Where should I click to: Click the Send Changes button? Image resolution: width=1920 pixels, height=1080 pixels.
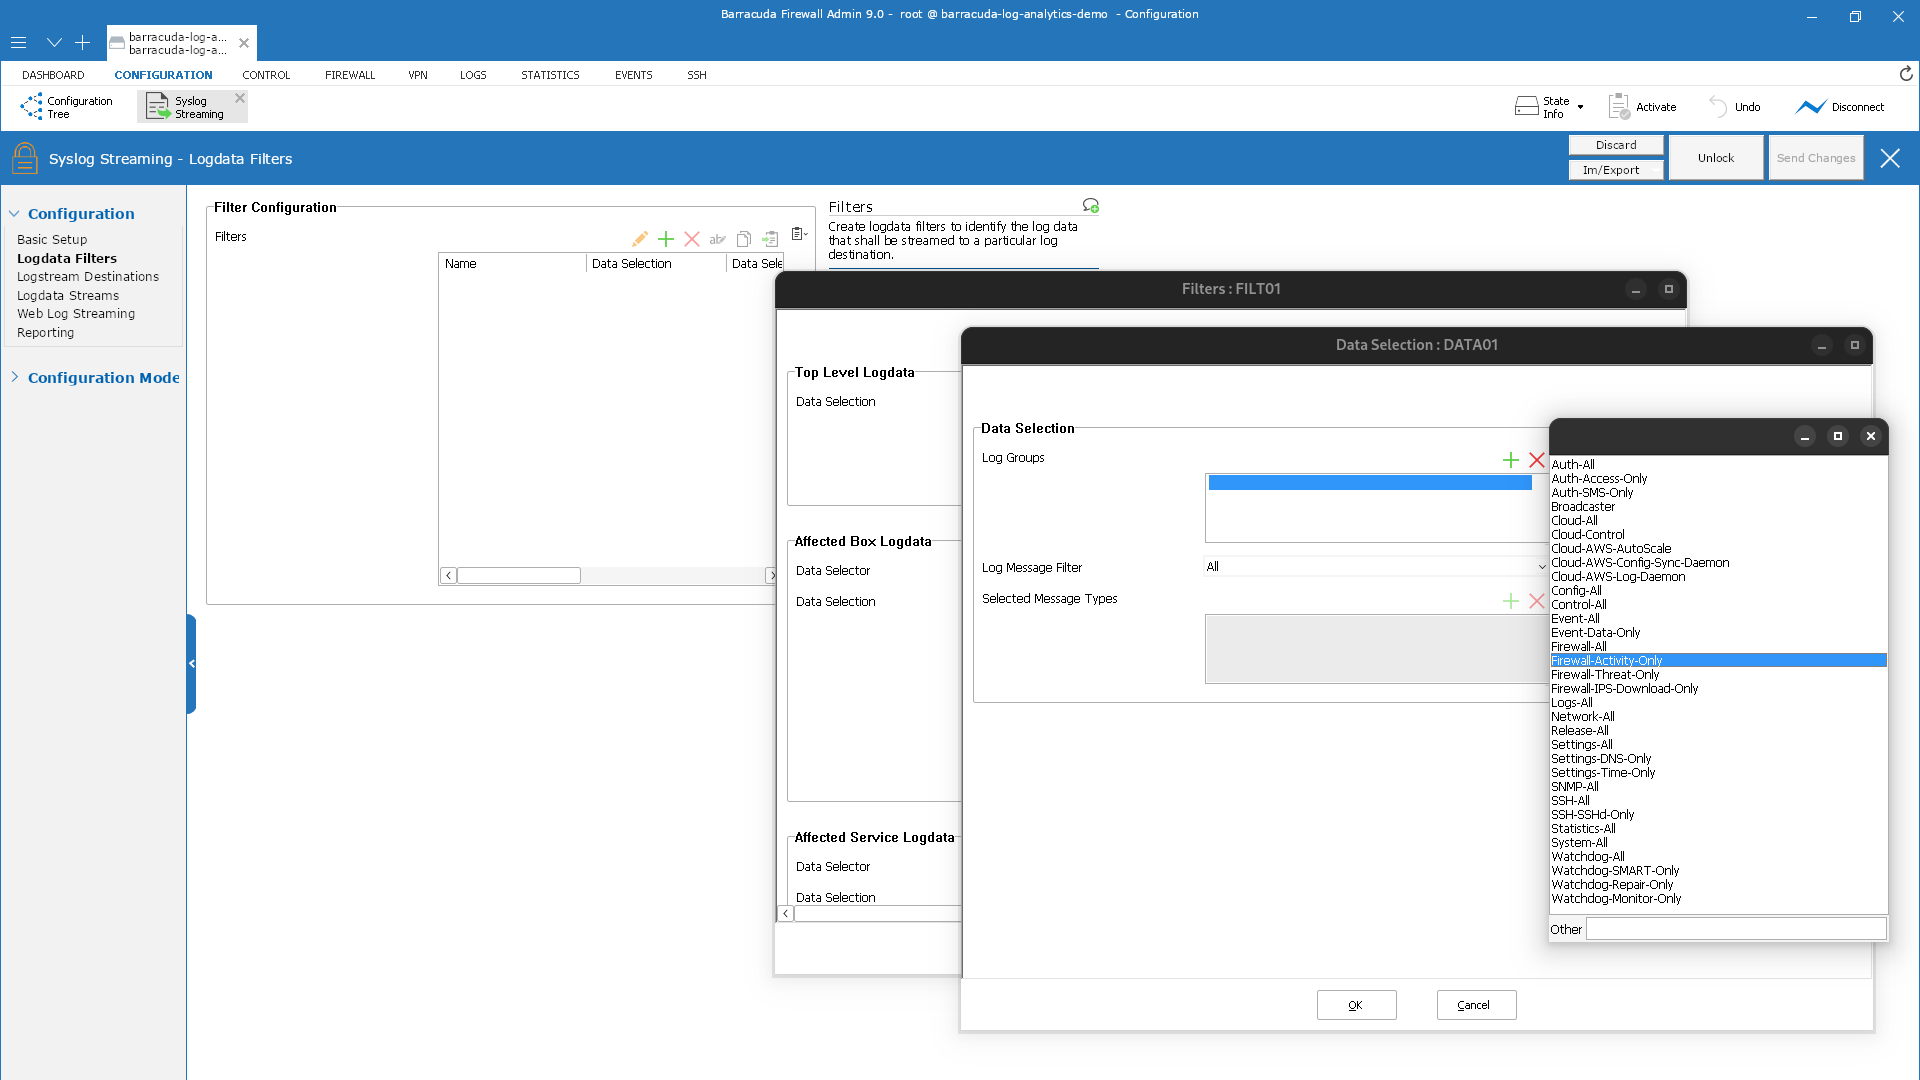coord(1816,158)
